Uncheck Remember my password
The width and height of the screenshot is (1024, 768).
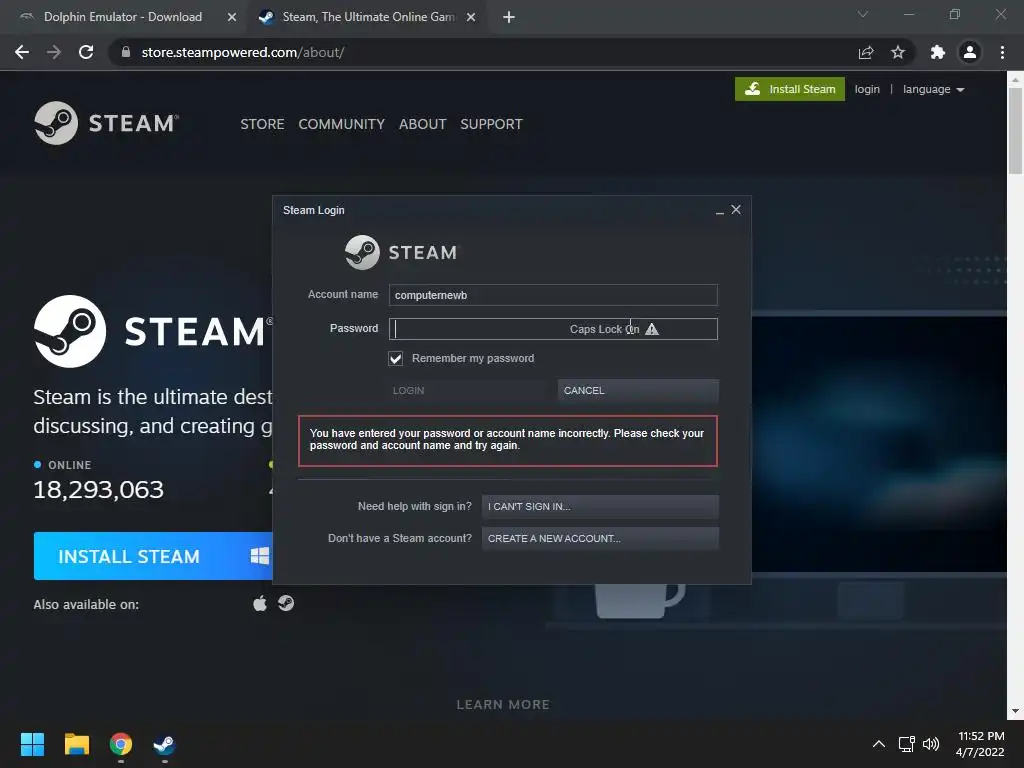pos(396,359)
